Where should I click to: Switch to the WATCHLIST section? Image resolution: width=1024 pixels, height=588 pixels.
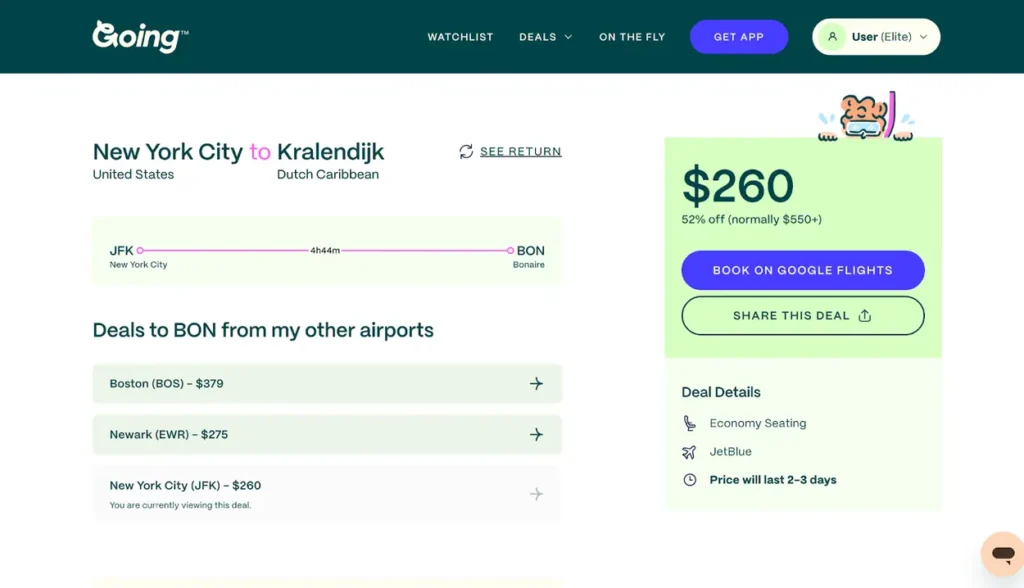click(460, 36)
